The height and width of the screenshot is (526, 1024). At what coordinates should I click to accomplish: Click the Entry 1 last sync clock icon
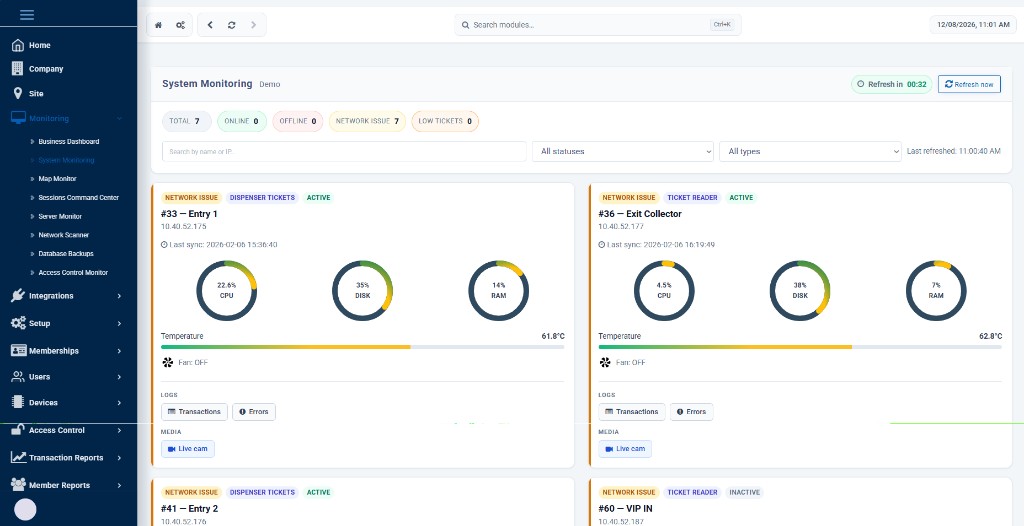pos(164,244)
